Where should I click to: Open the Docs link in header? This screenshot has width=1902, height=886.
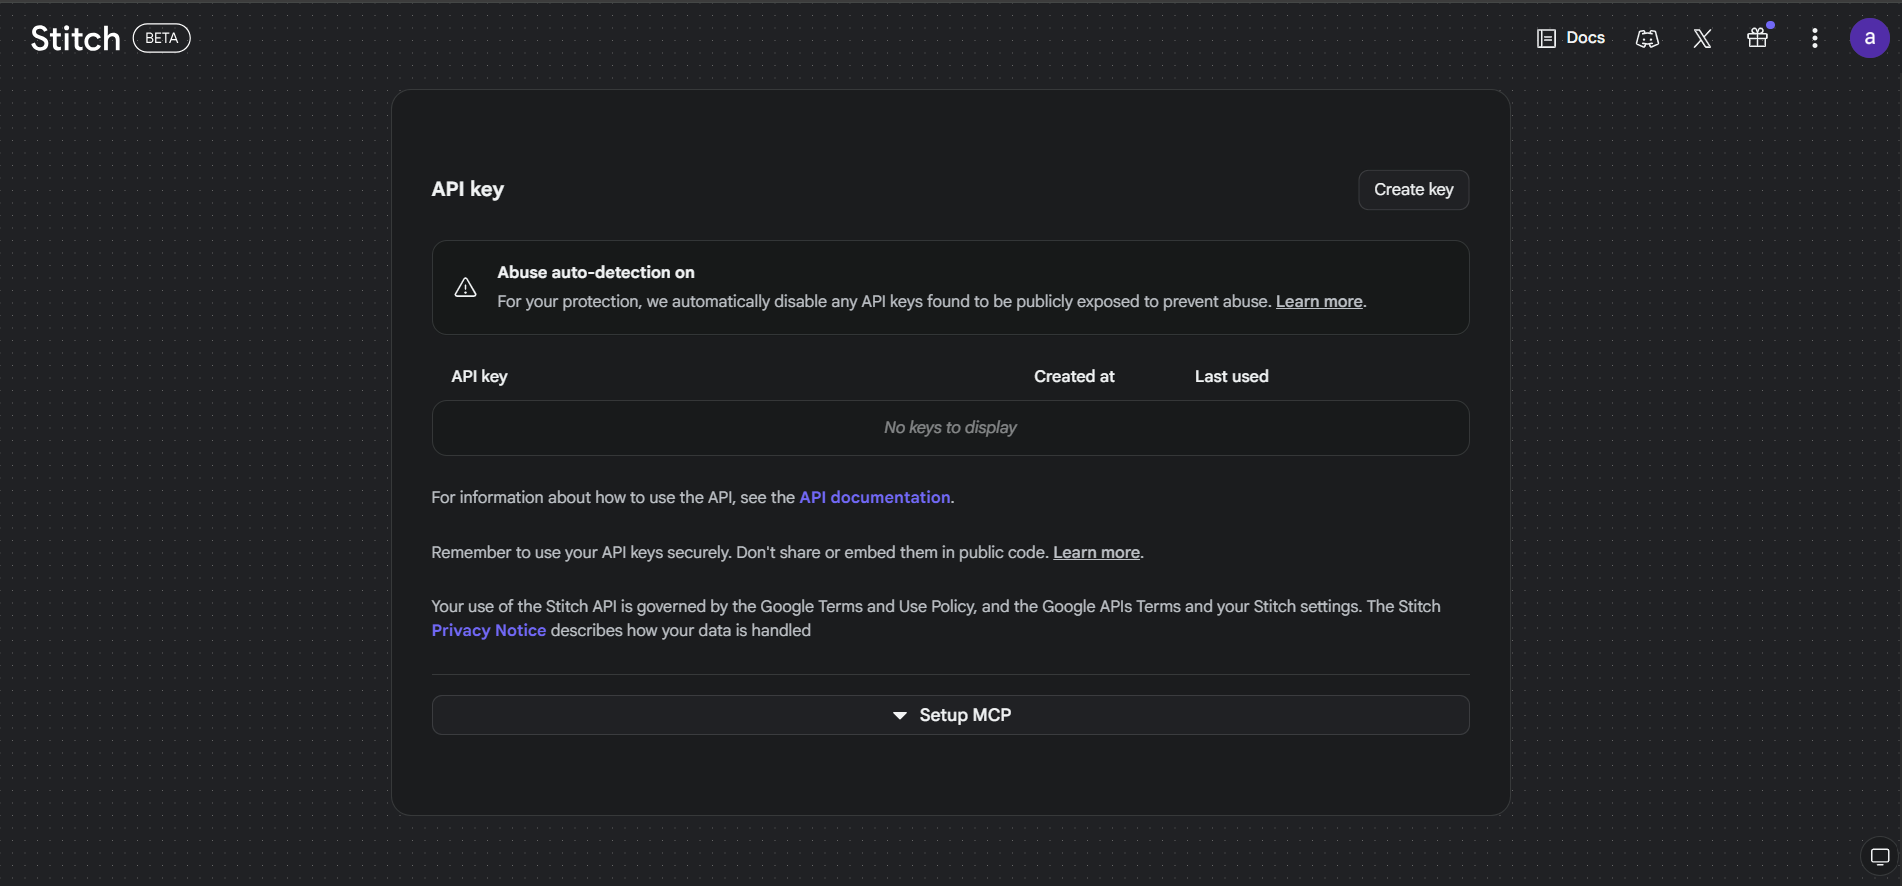click(x=1571, y=38)
